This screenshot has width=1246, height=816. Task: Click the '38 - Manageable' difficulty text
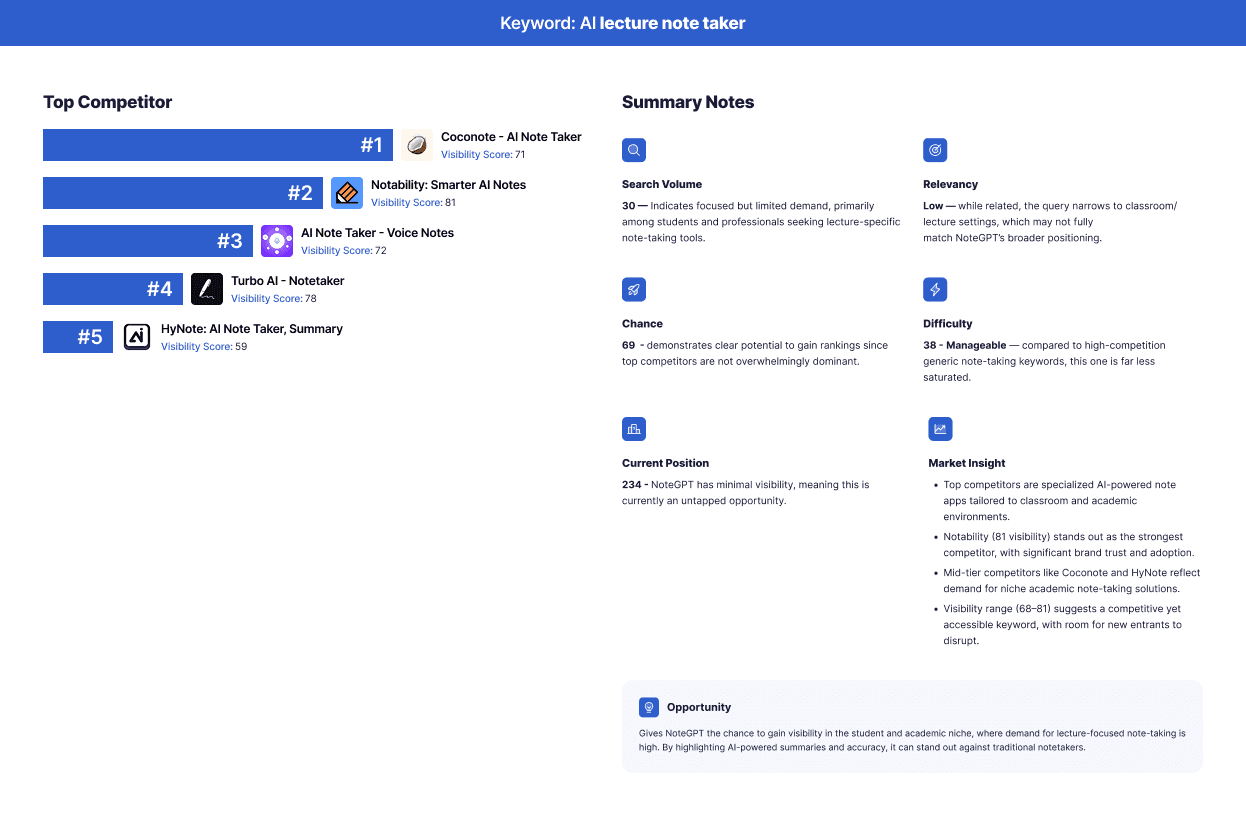point(965,345)
